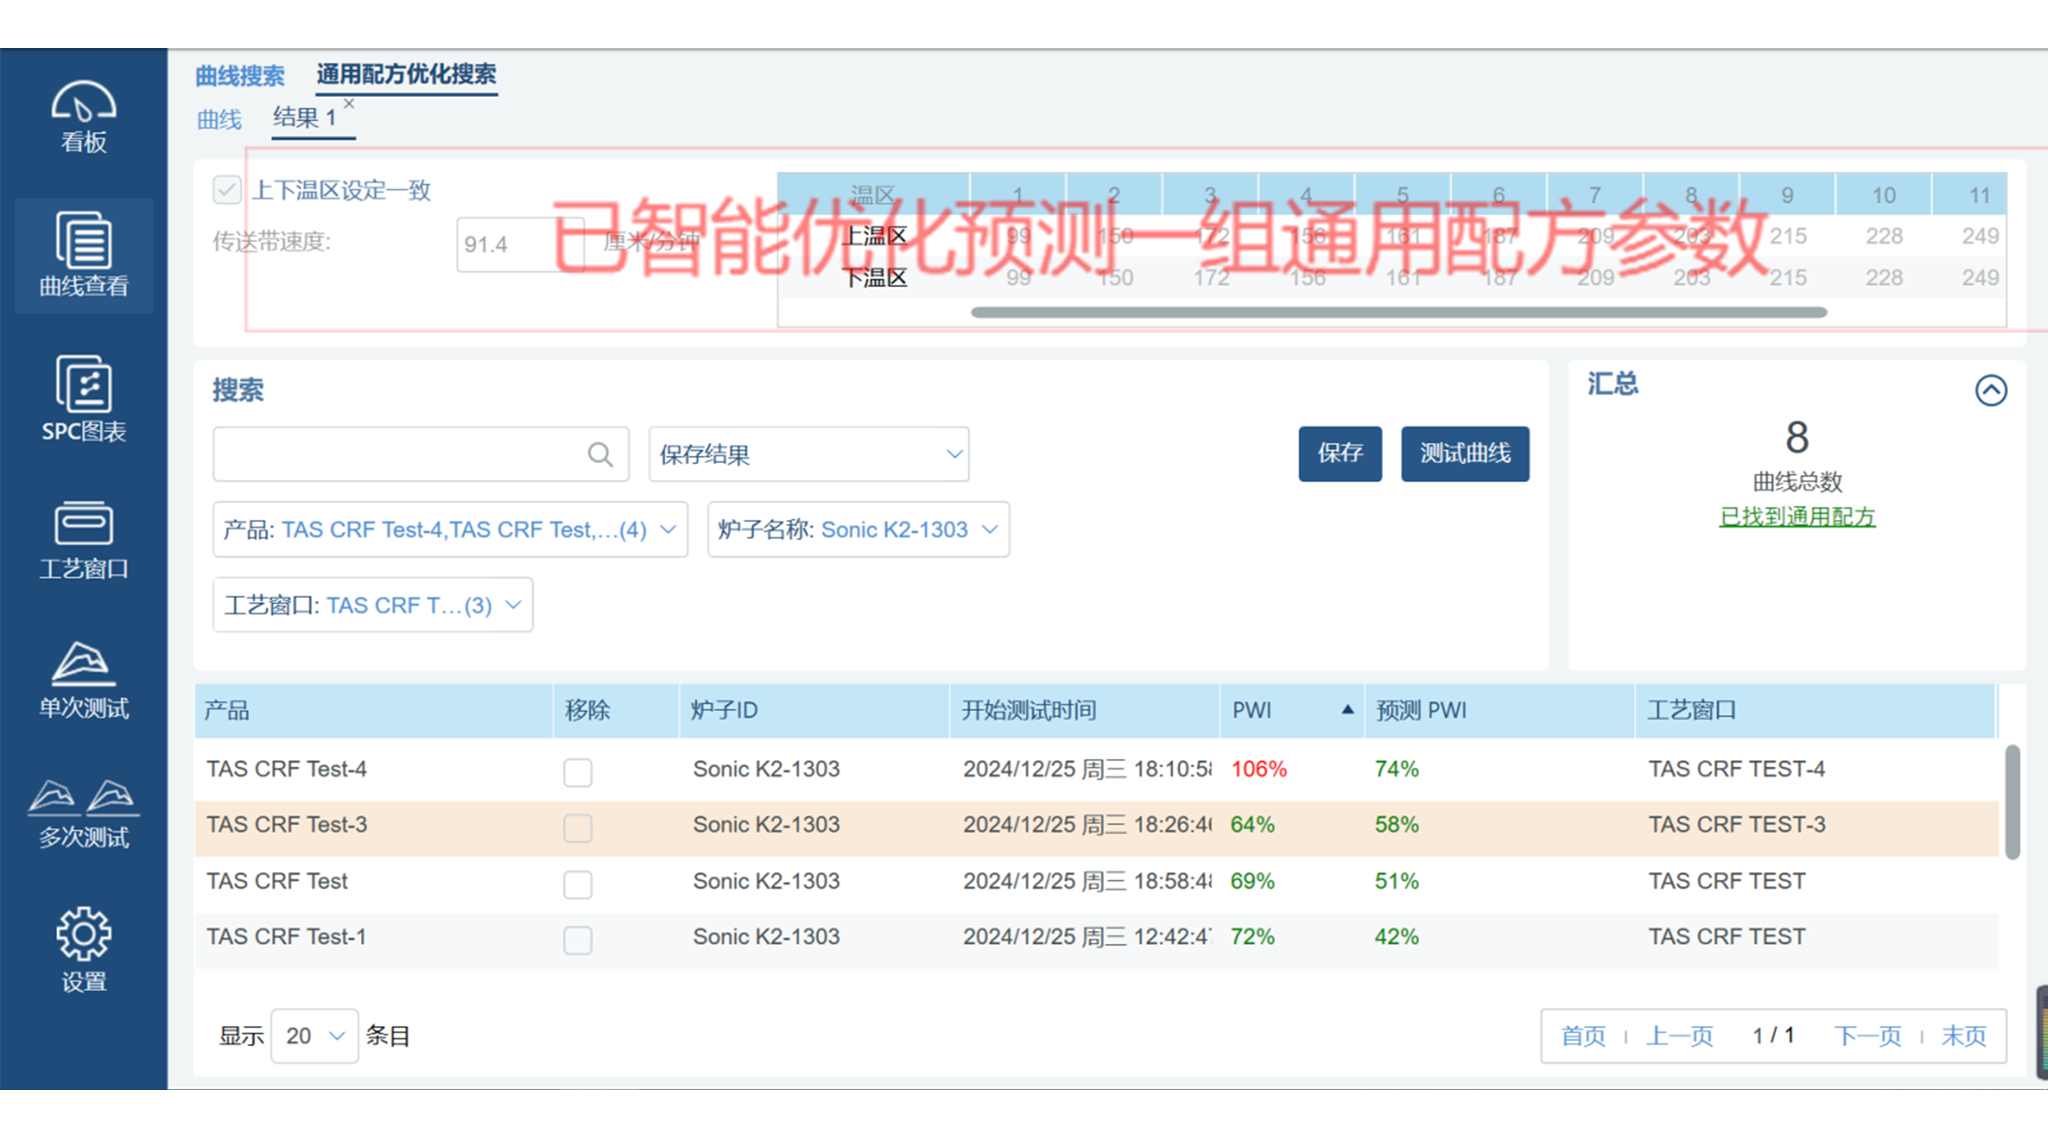Screen dimensions: 2048x1138
Task: Open the 看板 dashboard icon
Action: point(84,117)
